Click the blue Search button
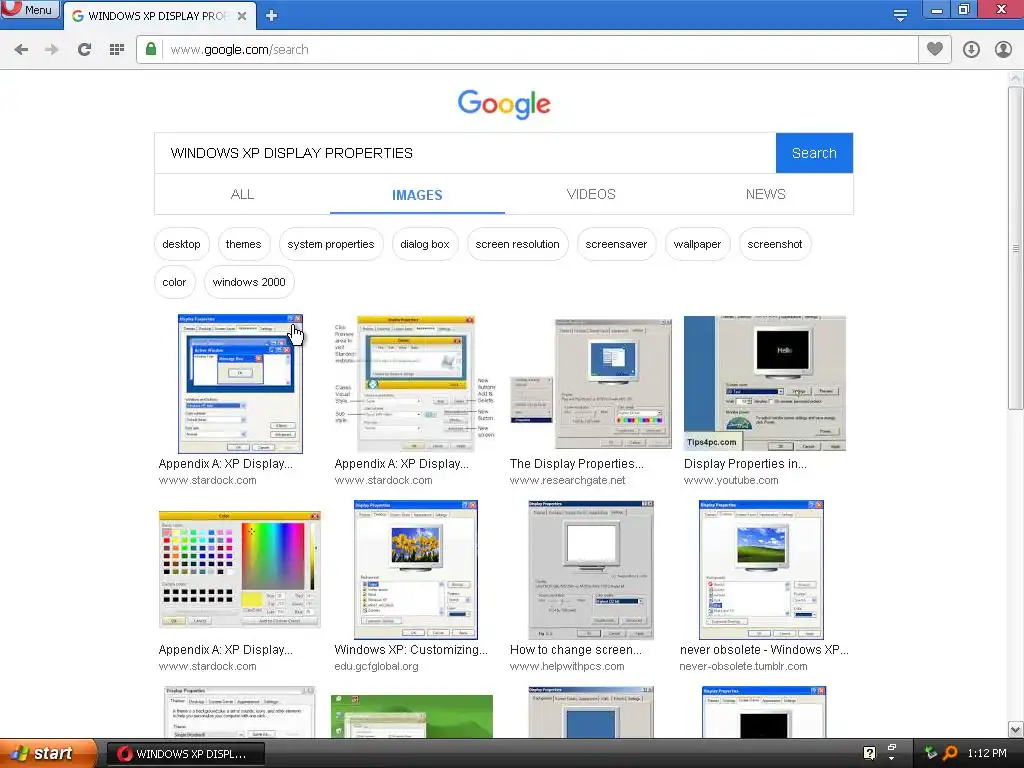1024x768 pixels. point(814,153)
